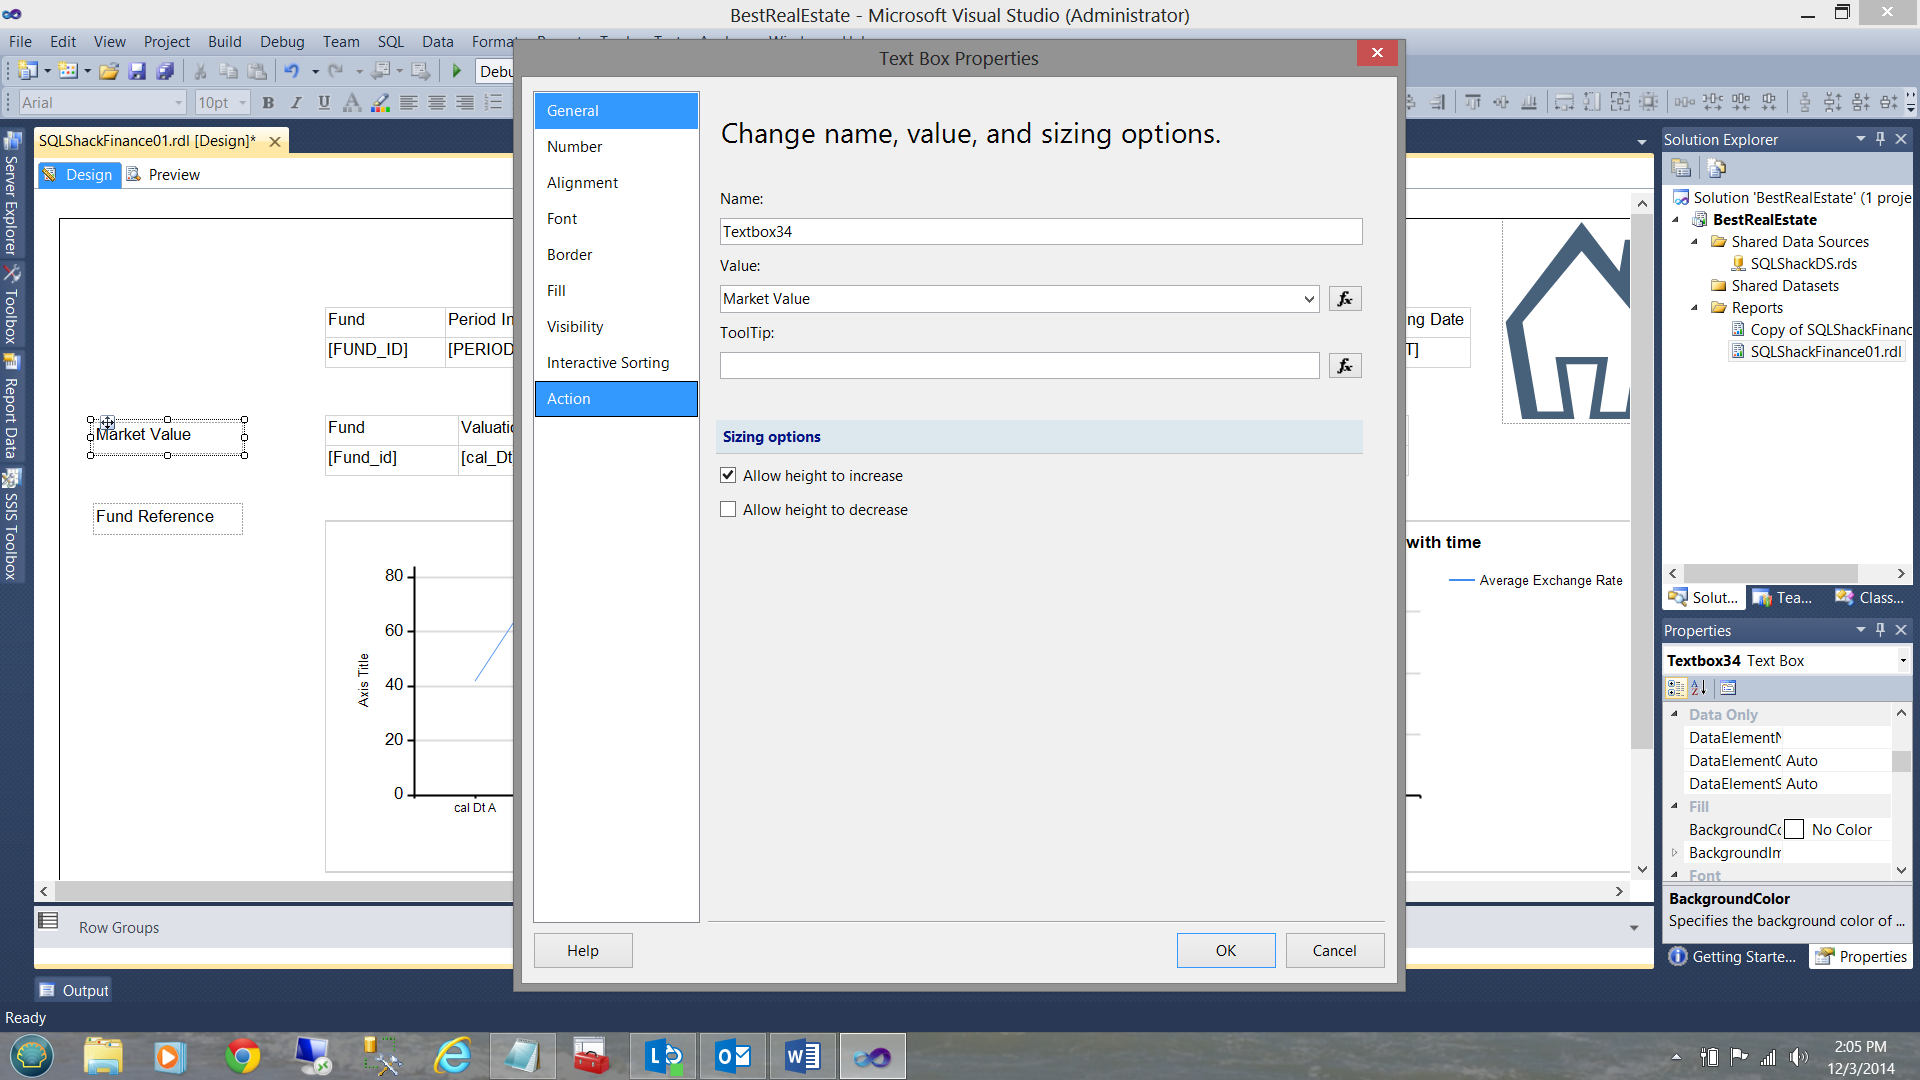This screenshot has height=1080, width=1920.
Task: Collapse the Shared Data Sources folder
Action: click(1695, 242)
